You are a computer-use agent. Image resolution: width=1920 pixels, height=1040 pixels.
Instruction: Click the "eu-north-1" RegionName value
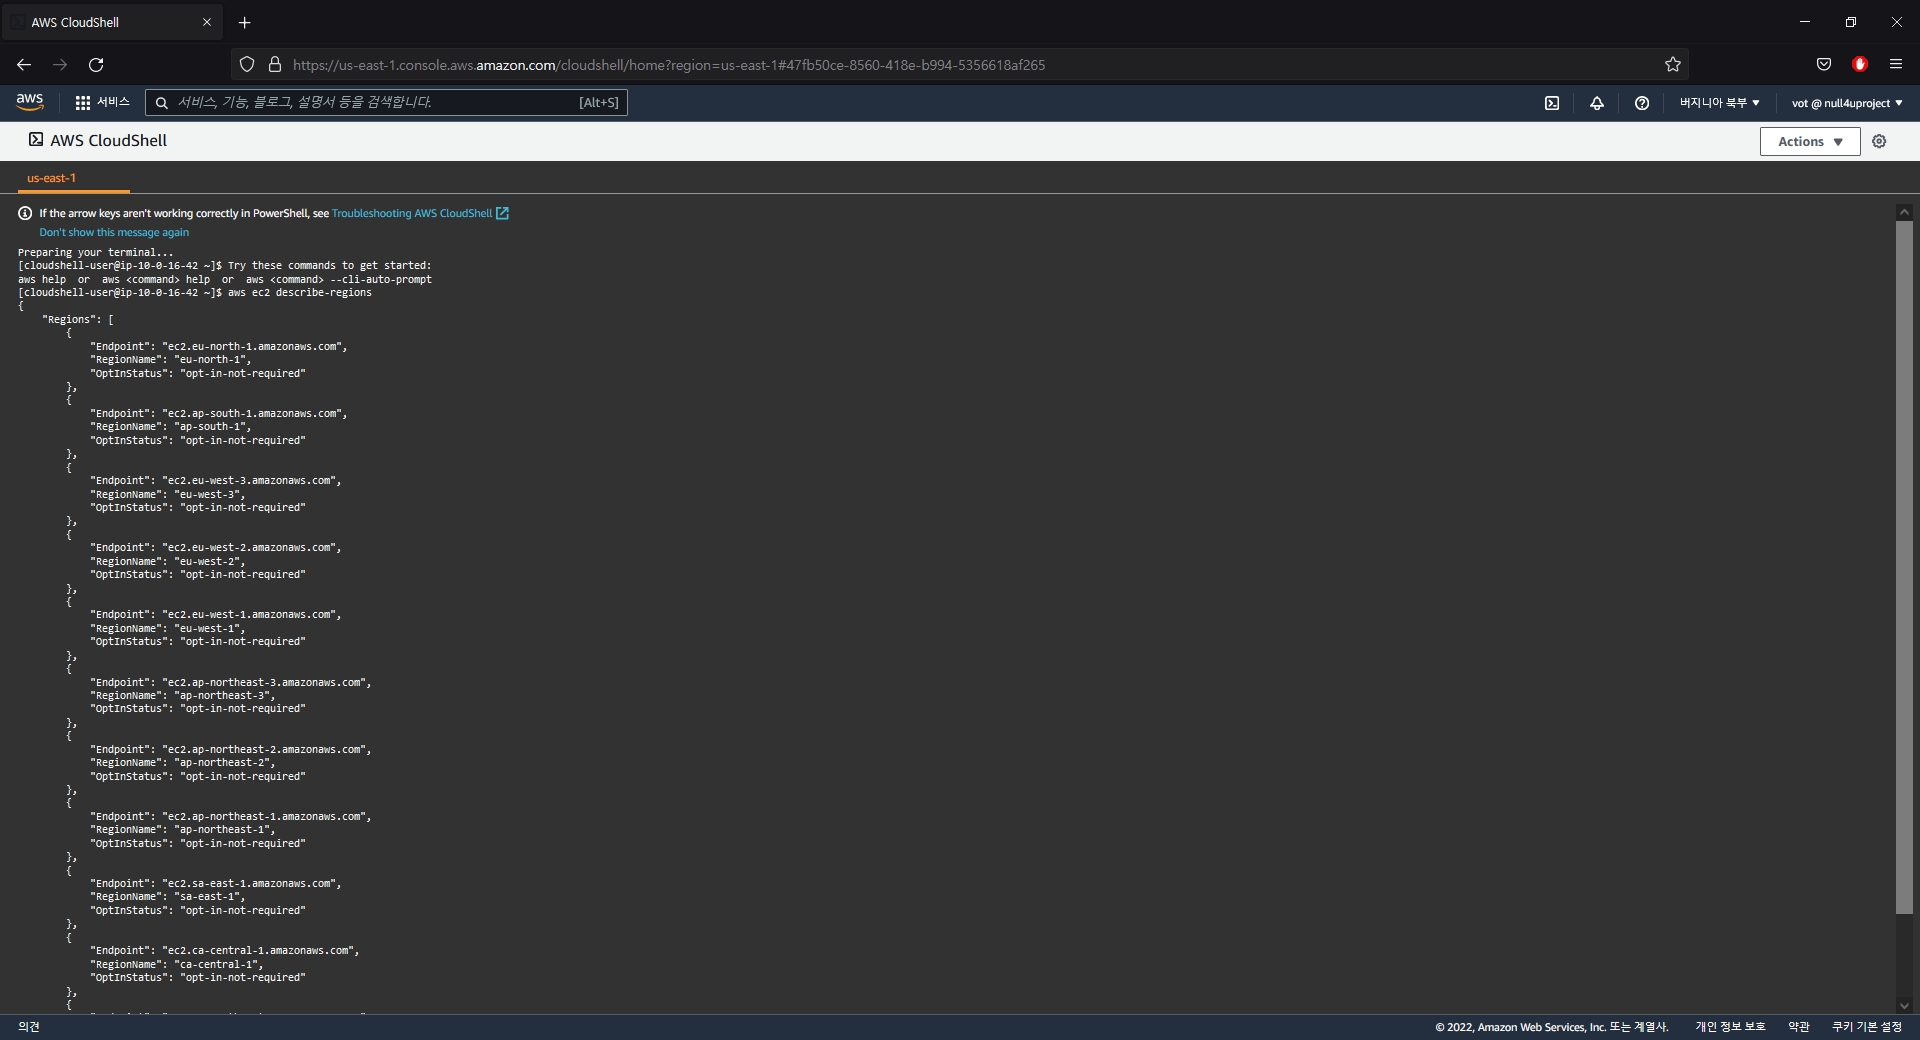tap(210, 360)
